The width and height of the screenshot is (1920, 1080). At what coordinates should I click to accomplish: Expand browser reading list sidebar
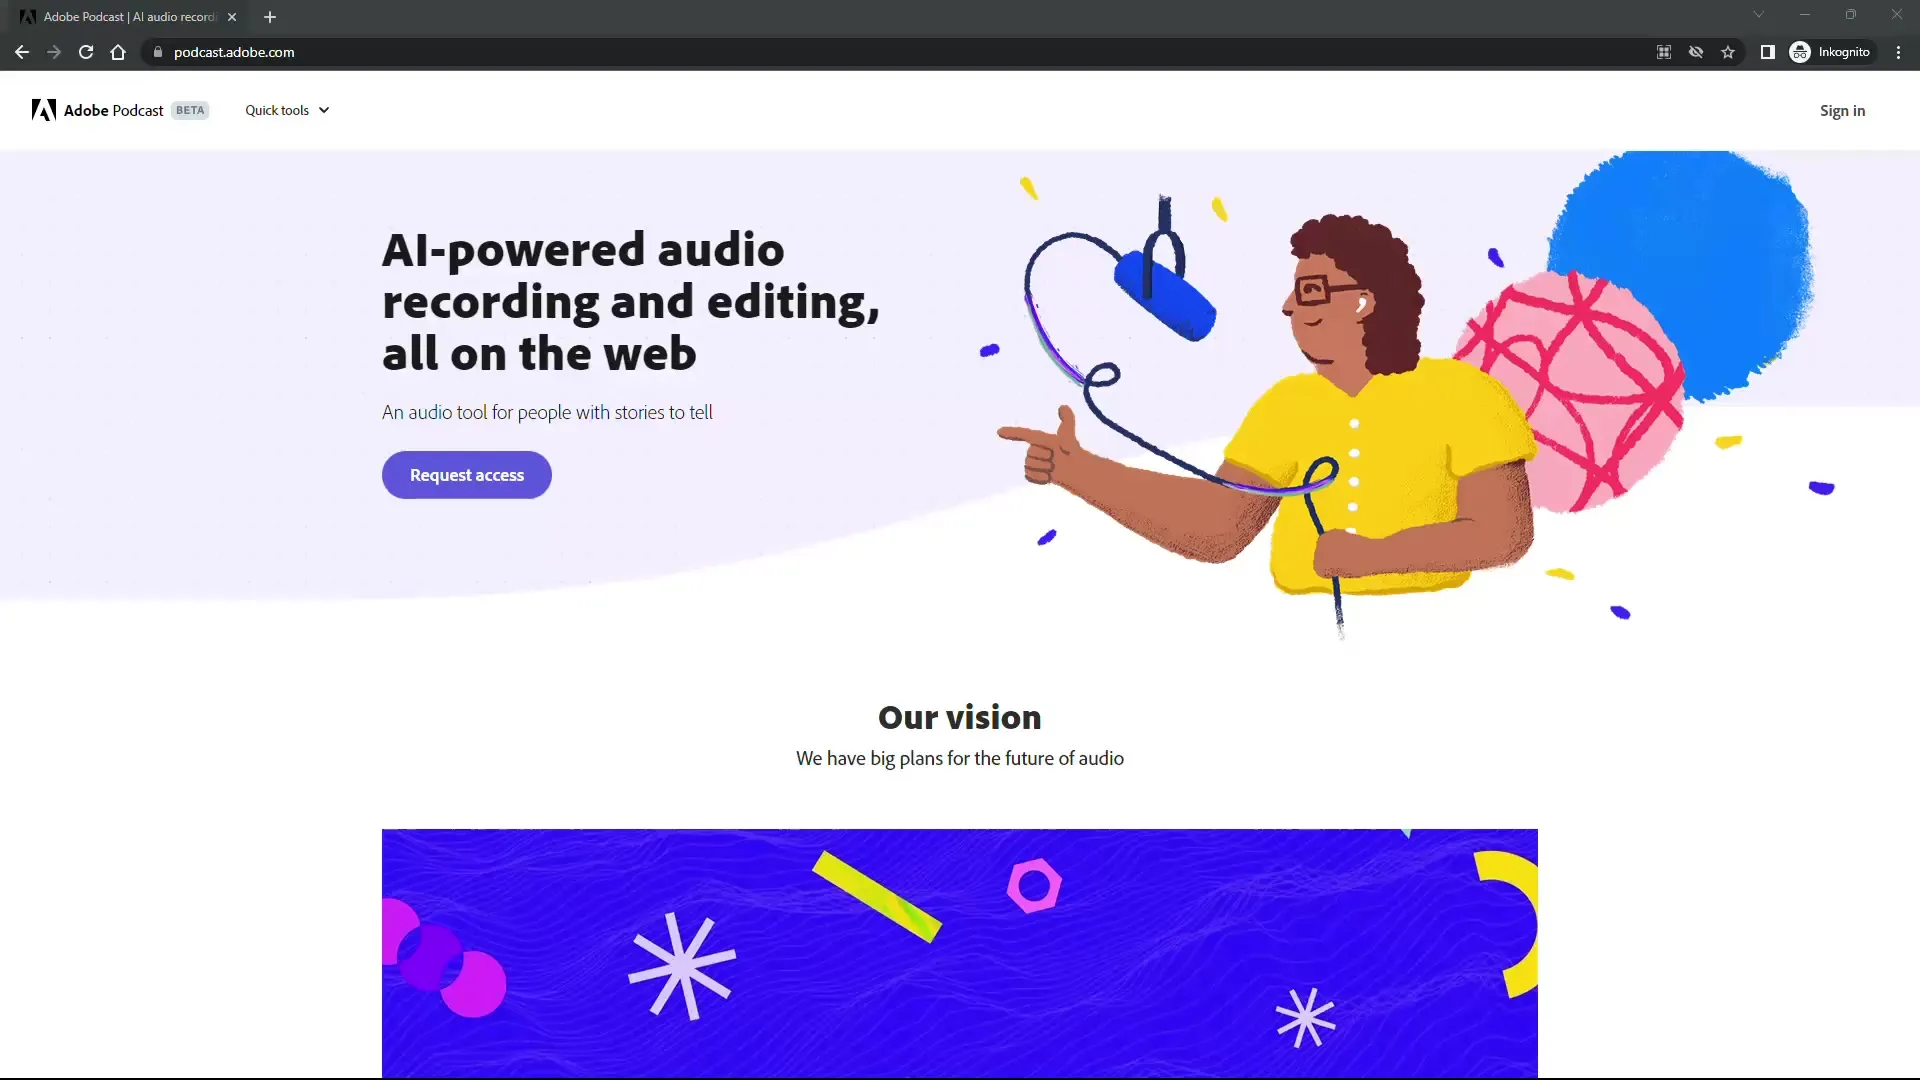click(x=1768, y=51)
